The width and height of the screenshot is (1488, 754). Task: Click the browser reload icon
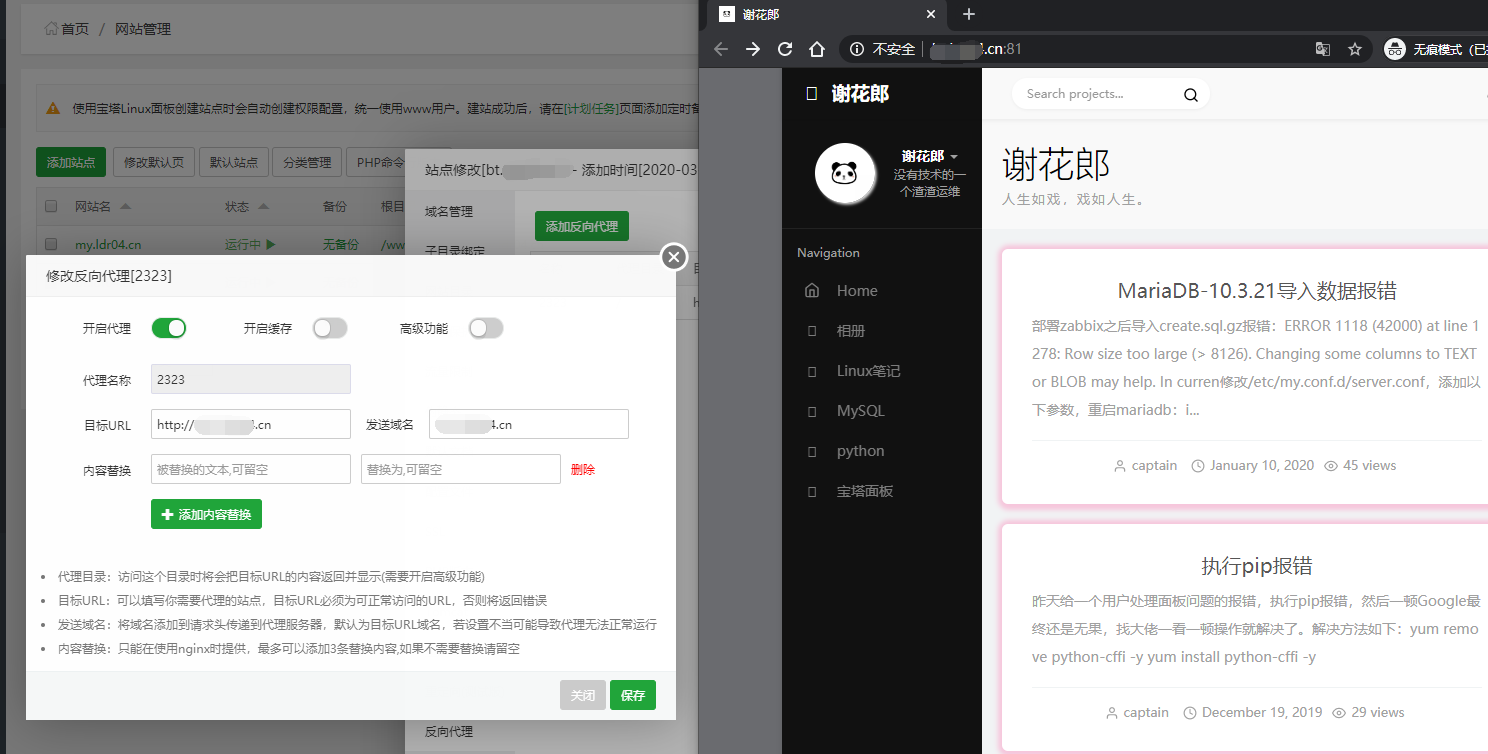(x=785, y=49)
